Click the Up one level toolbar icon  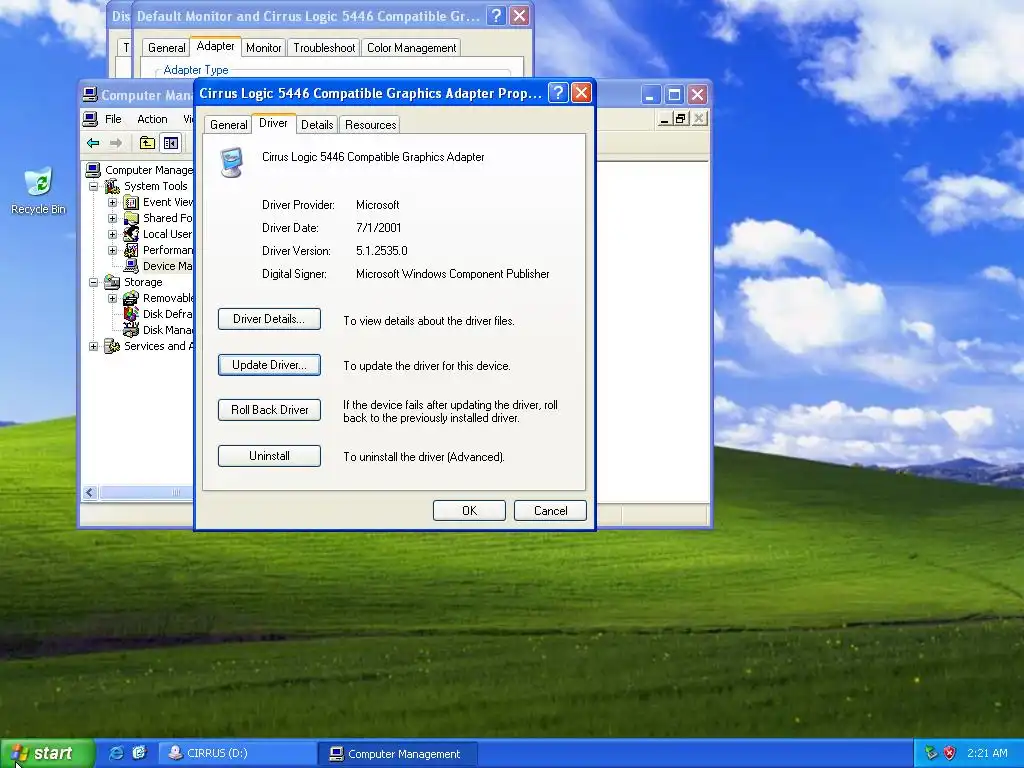[x=148, y=143]
